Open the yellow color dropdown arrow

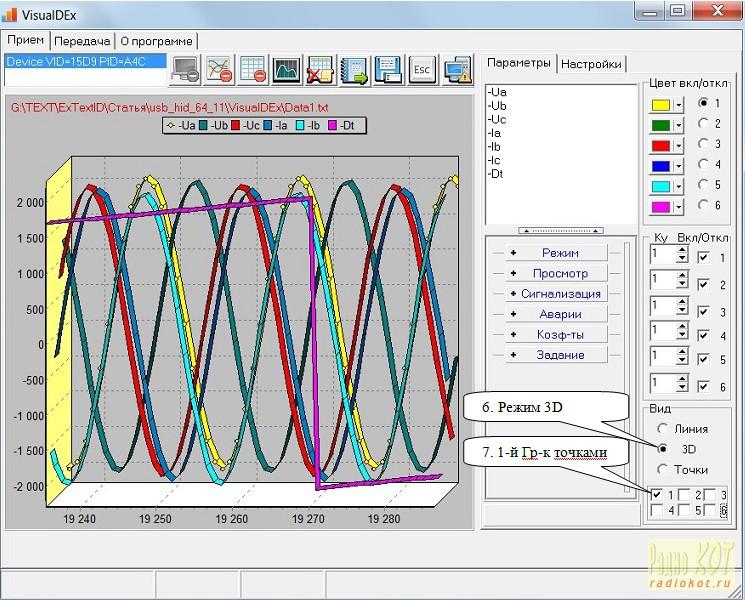click(x=678, y=104)
